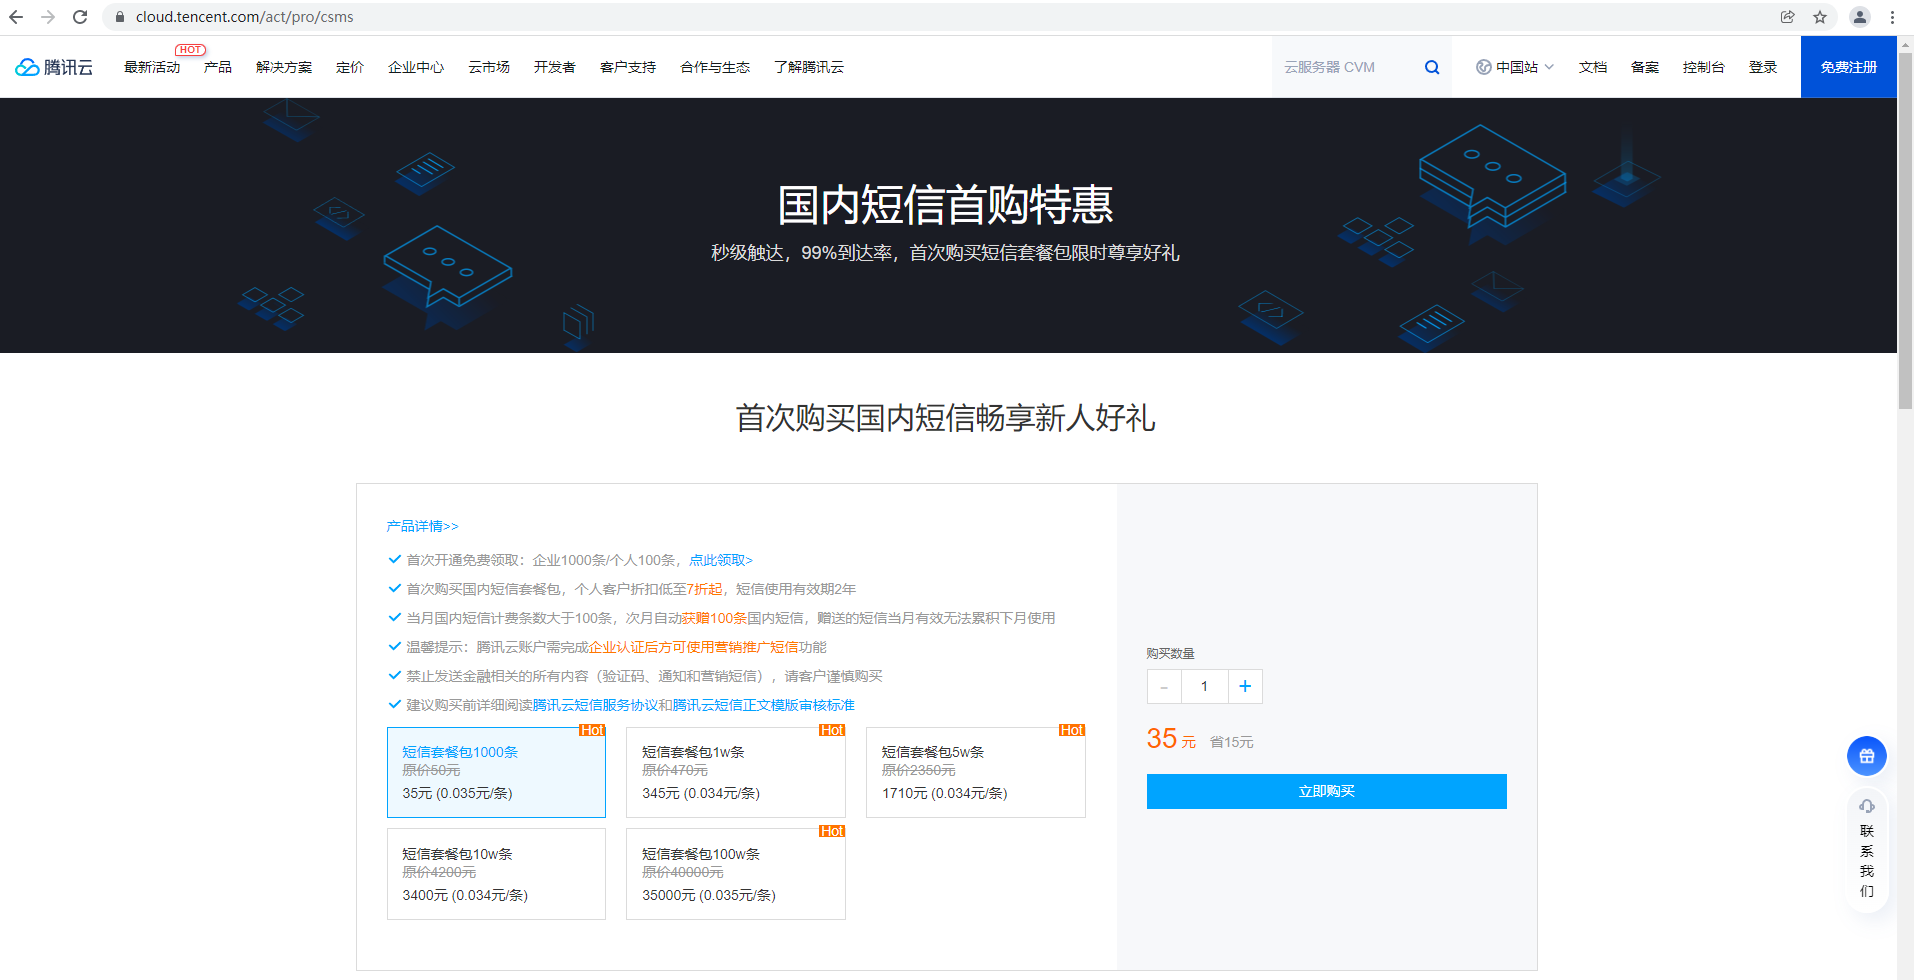This screenshot has width=1914, height=980.
Task: Click the 立即购买 button
Action: (1327, 791)
